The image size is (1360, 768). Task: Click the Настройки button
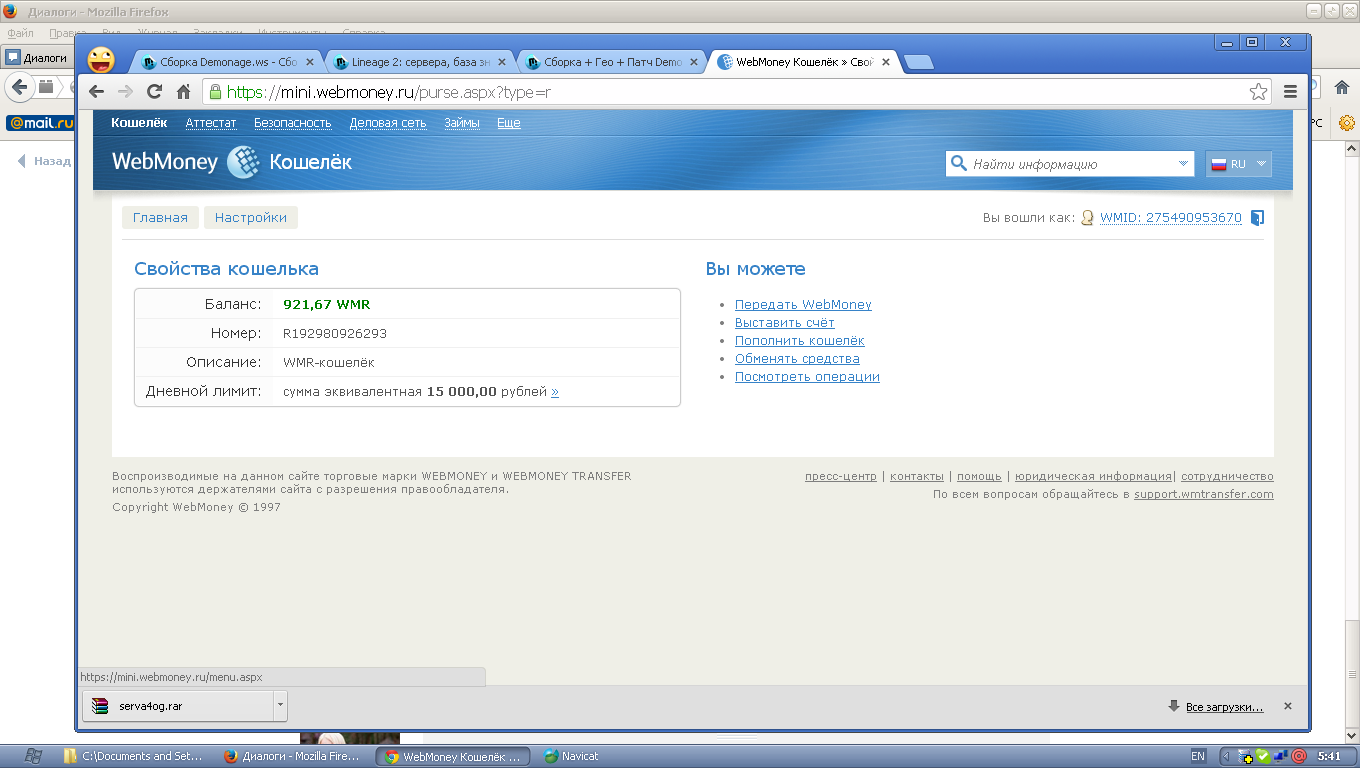pyautogui.click(x=251, y=218)
